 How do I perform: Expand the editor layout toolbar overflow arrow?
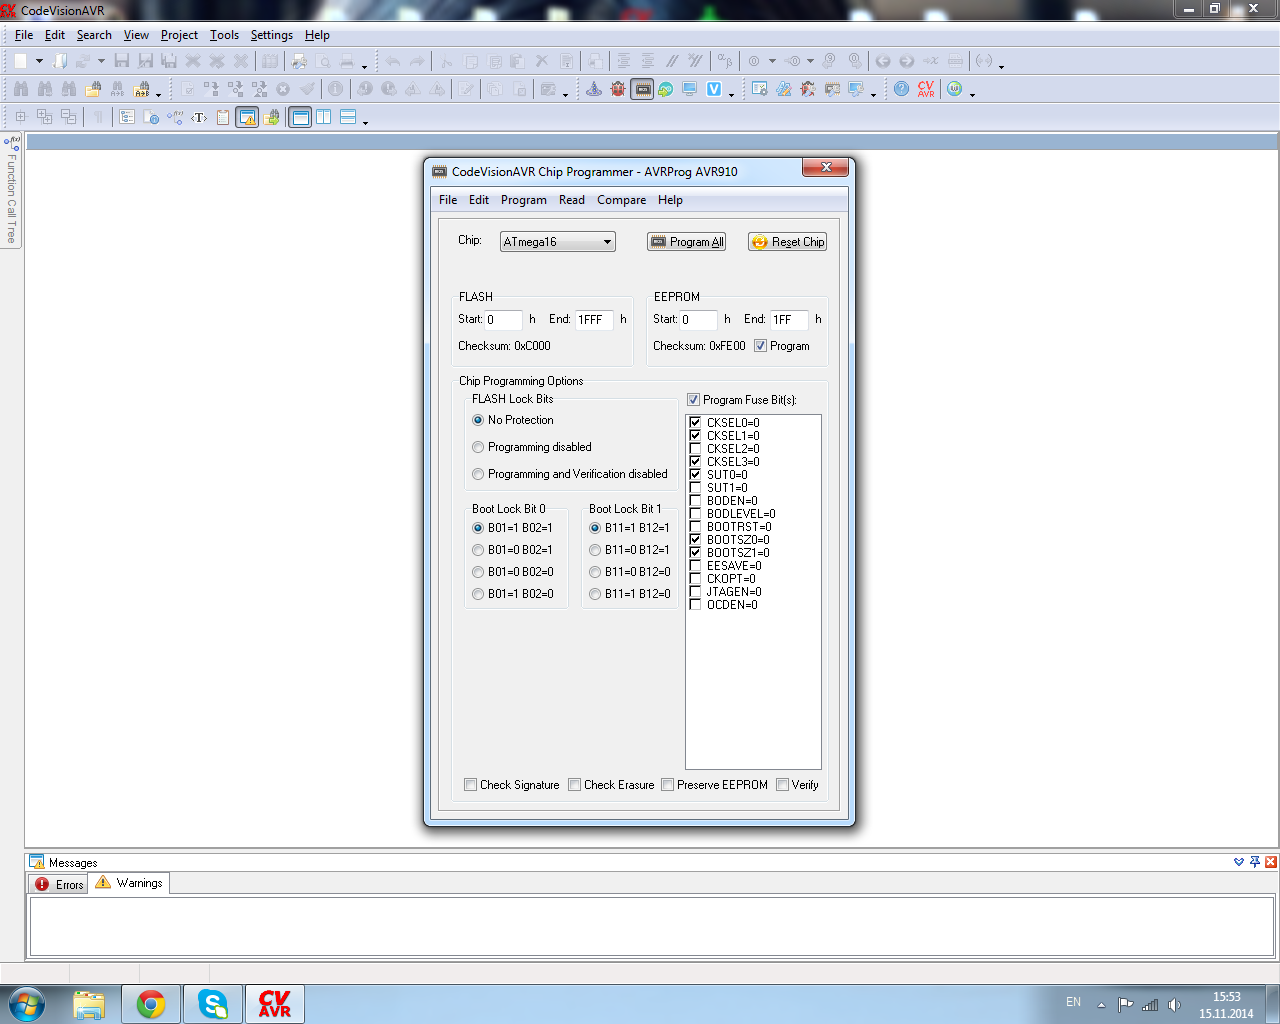[365, 122]
